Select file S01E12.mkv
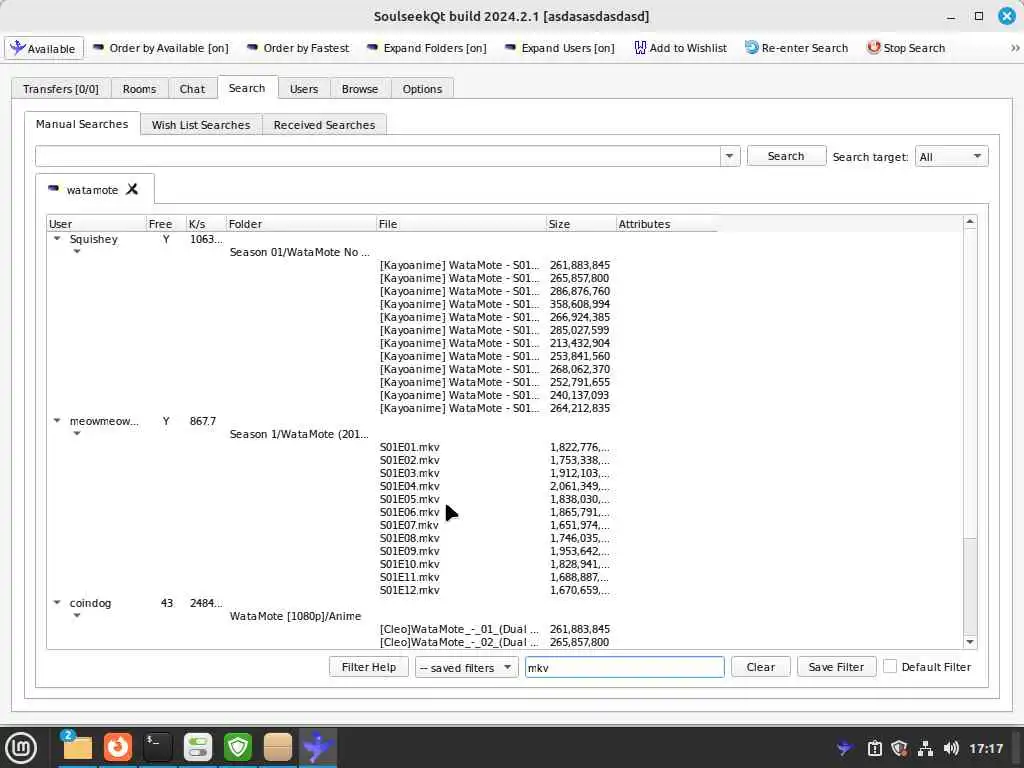 [x=409, y=590]
